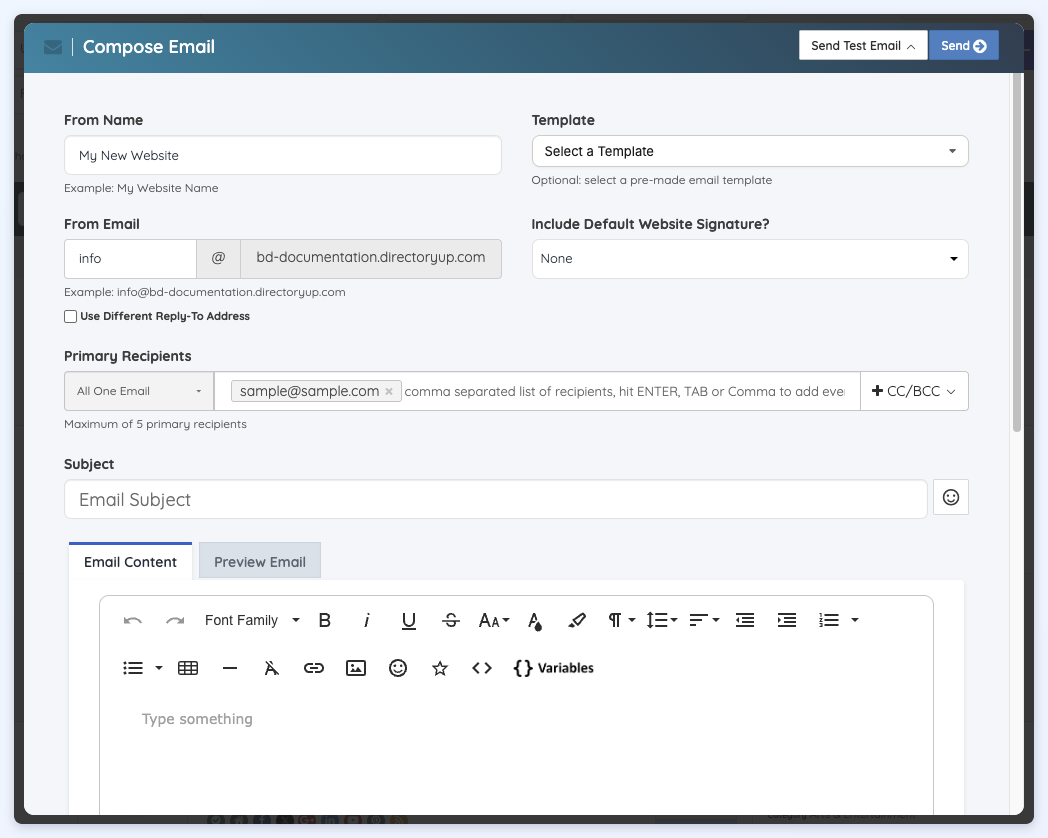The width and height of the screenshot is (1048, 838).
Task: Open the paragraph format menu
Action: [621, 621]
